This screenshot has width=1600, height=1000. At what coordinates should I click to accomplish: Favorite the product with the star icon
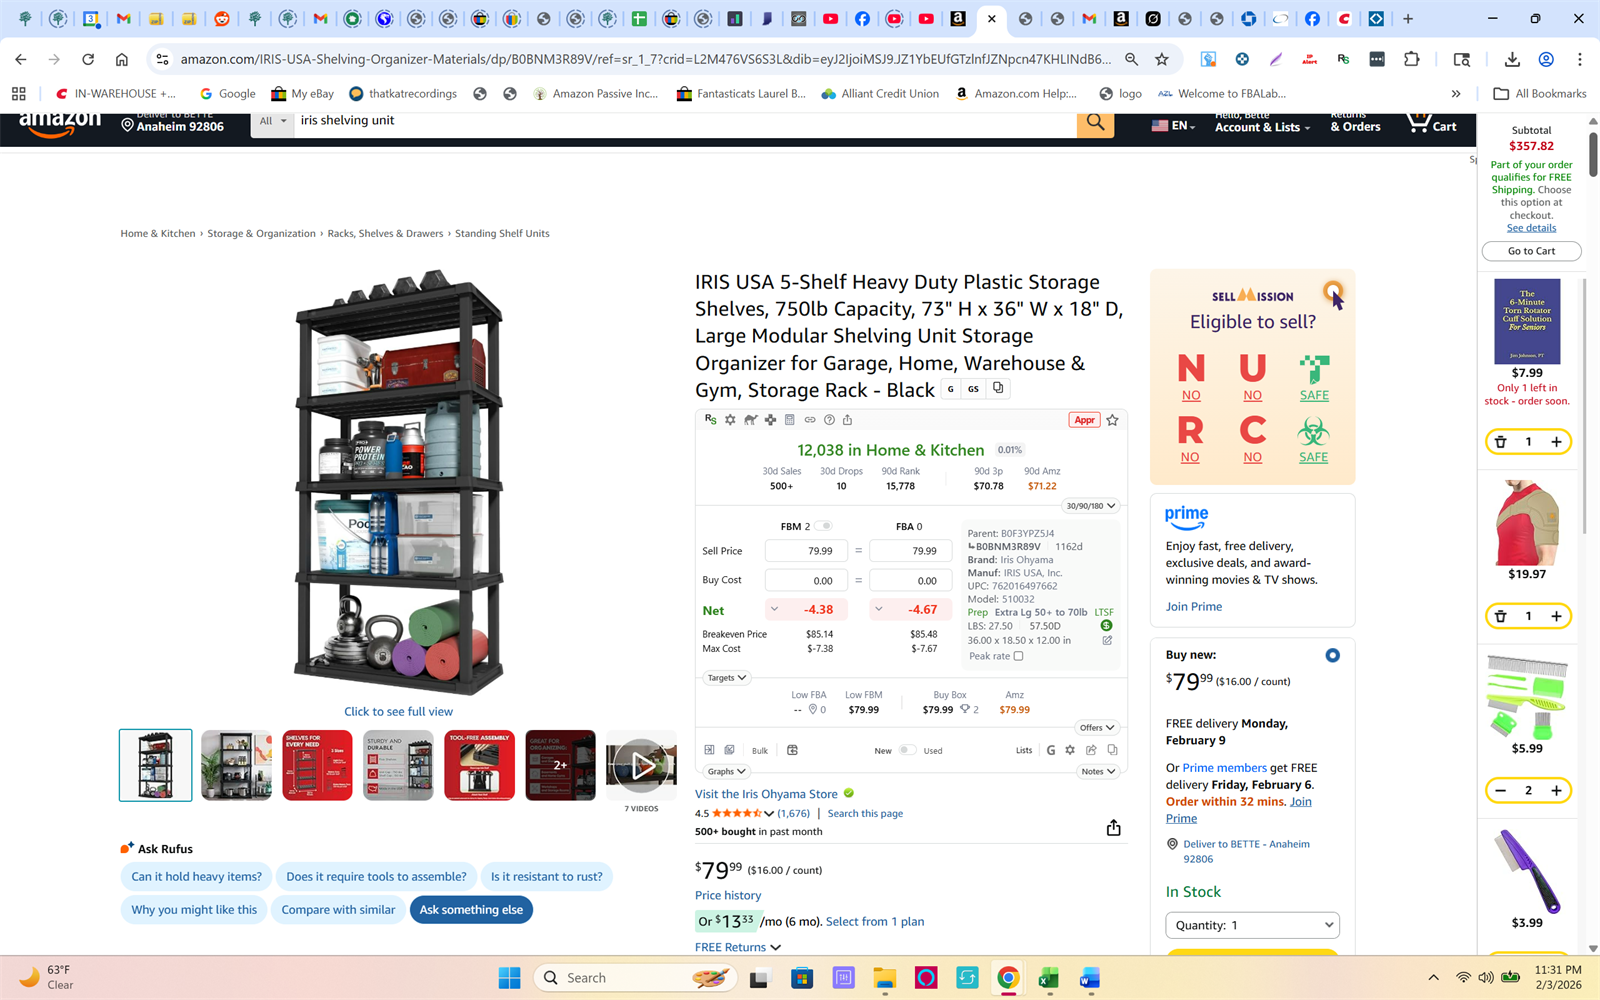tap(1112, 420)
